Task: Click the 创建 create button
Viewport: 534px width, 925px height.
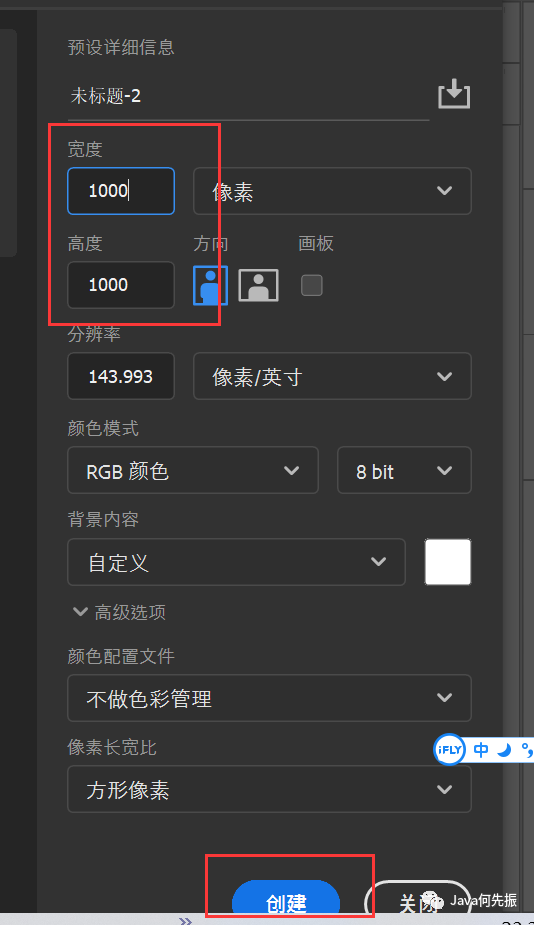Action: (286, 901)
